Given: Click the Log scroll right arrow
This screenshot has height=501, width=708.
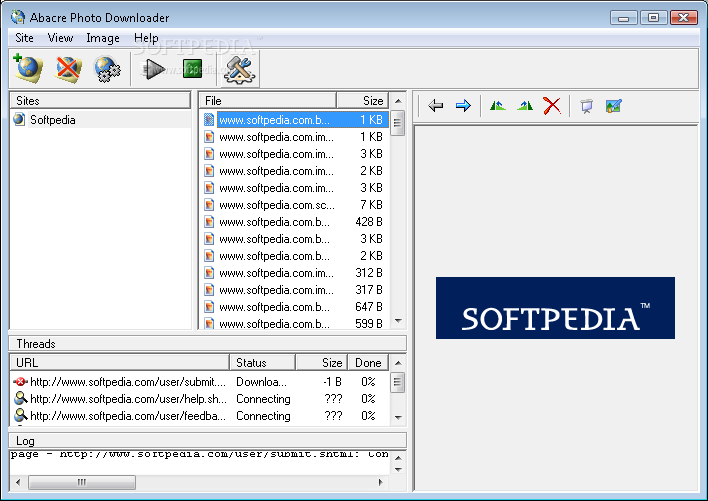Looking at the screenshot, I should tap(381, 482).
